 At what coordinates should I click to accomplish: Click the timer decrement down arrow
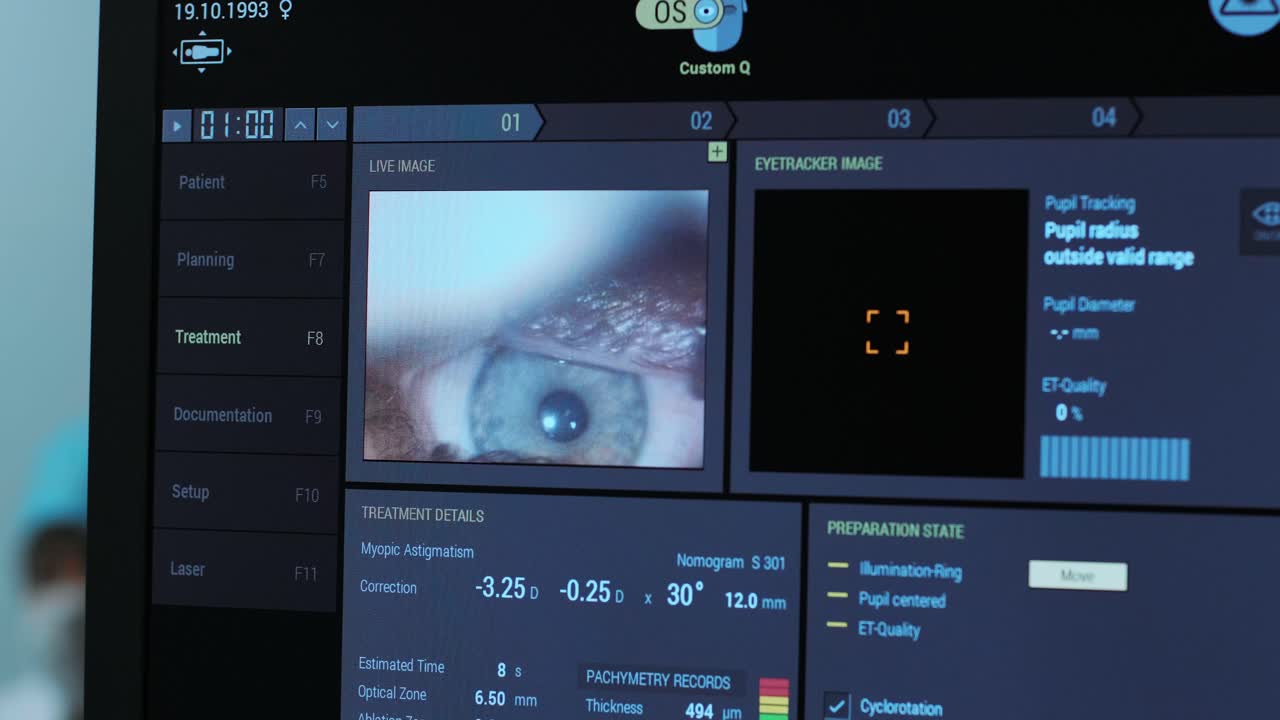coord(331,124)
